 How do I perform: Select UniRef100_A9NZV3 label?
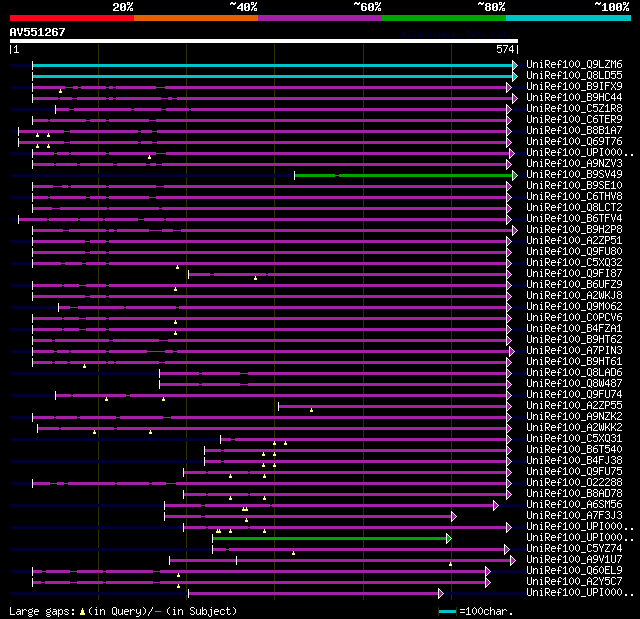[574, 164]
